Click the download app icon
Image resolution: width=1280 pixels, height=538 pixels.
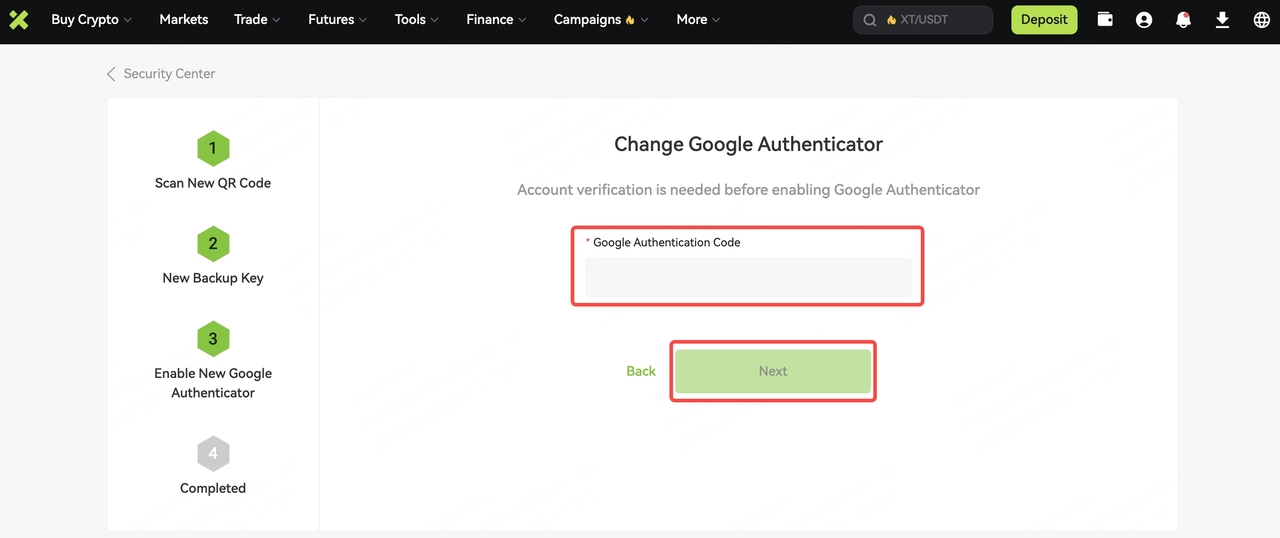pyautogui.click(x=1222, y=19)
